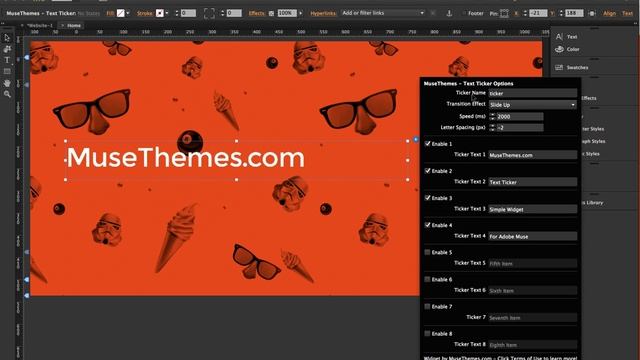Screen dimensions: 640x360
Task: Check the Enable 7 checkbox
Action: tap(427, 306)
